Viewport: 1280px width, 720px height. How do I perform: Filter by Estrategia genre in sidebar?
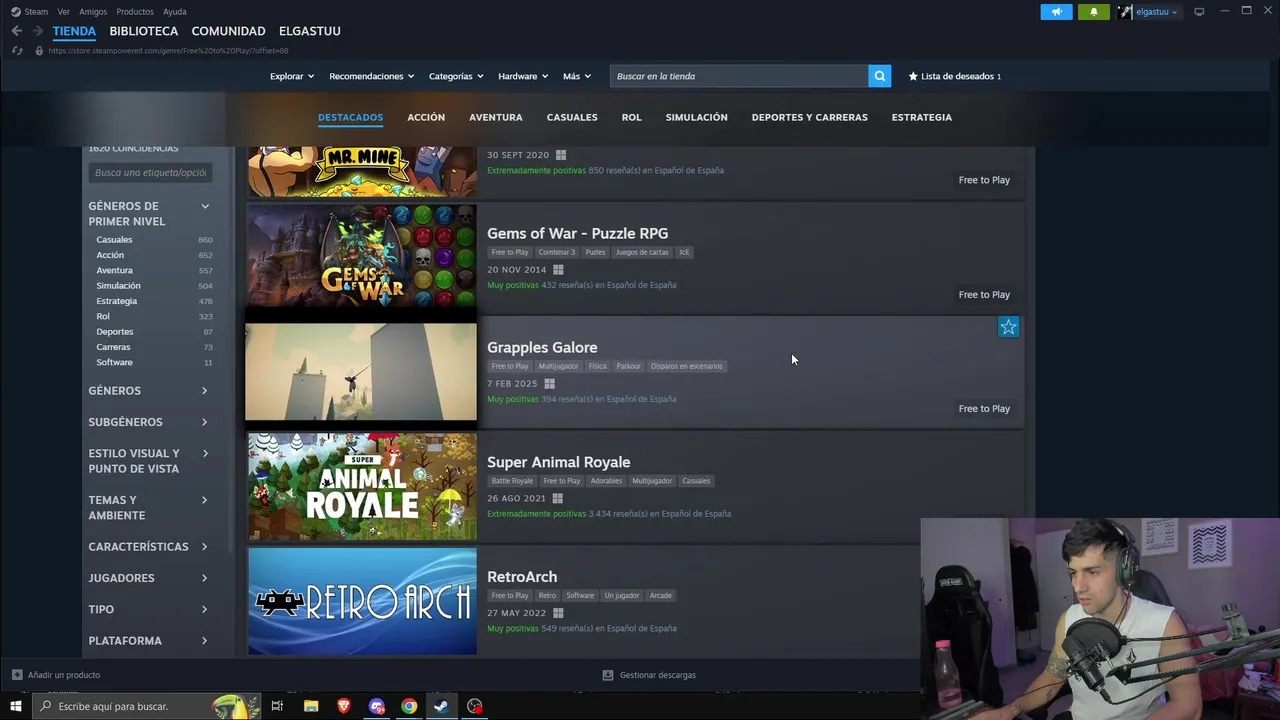pyautogui.click(x=117, y=301)
